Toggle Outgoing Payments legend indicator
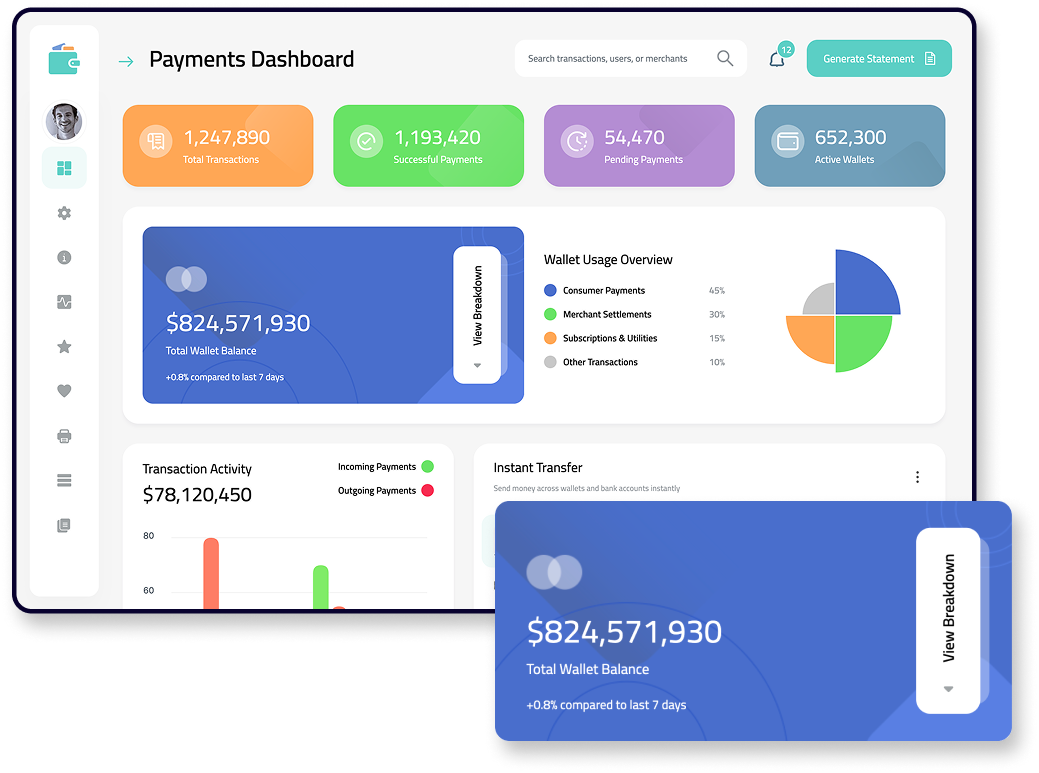The height and width of the screenshot is (773, 1039). pos(427,491)
